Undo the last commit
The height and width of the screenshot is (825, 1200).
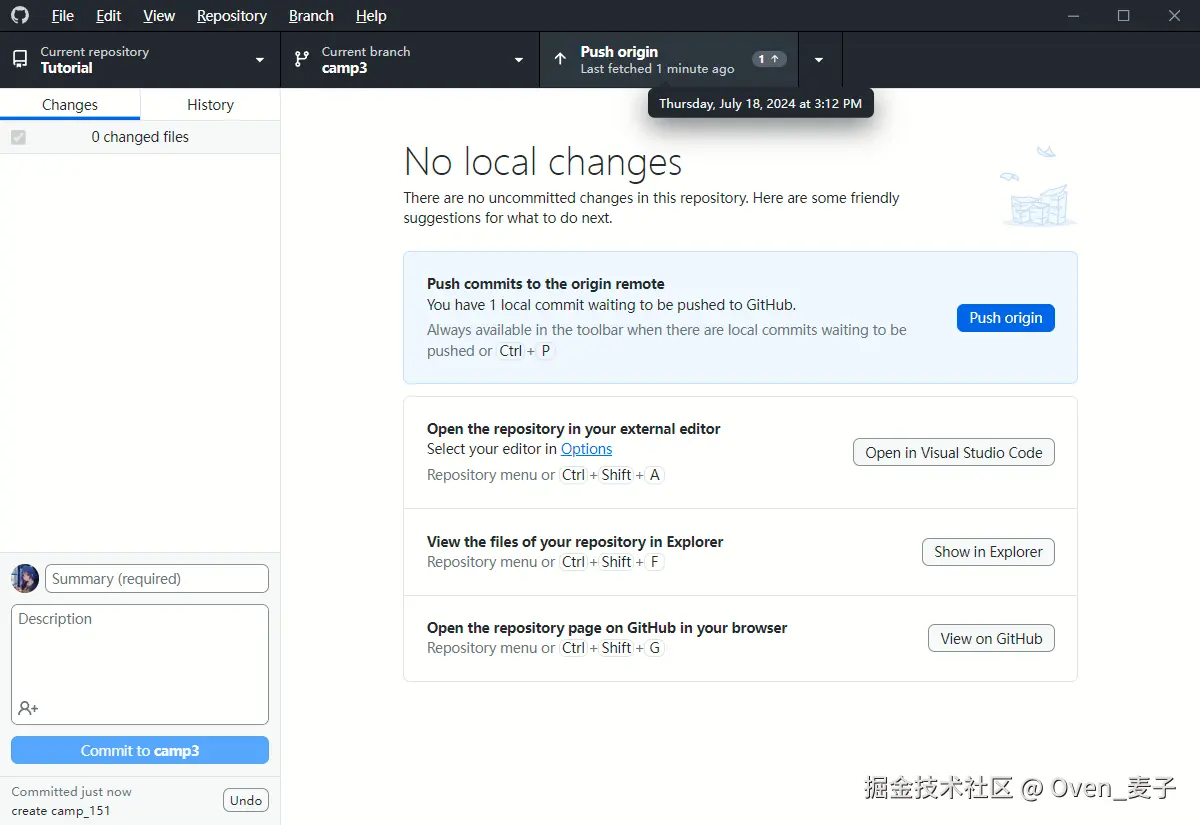pyautogui.click(x=246, y=800)
